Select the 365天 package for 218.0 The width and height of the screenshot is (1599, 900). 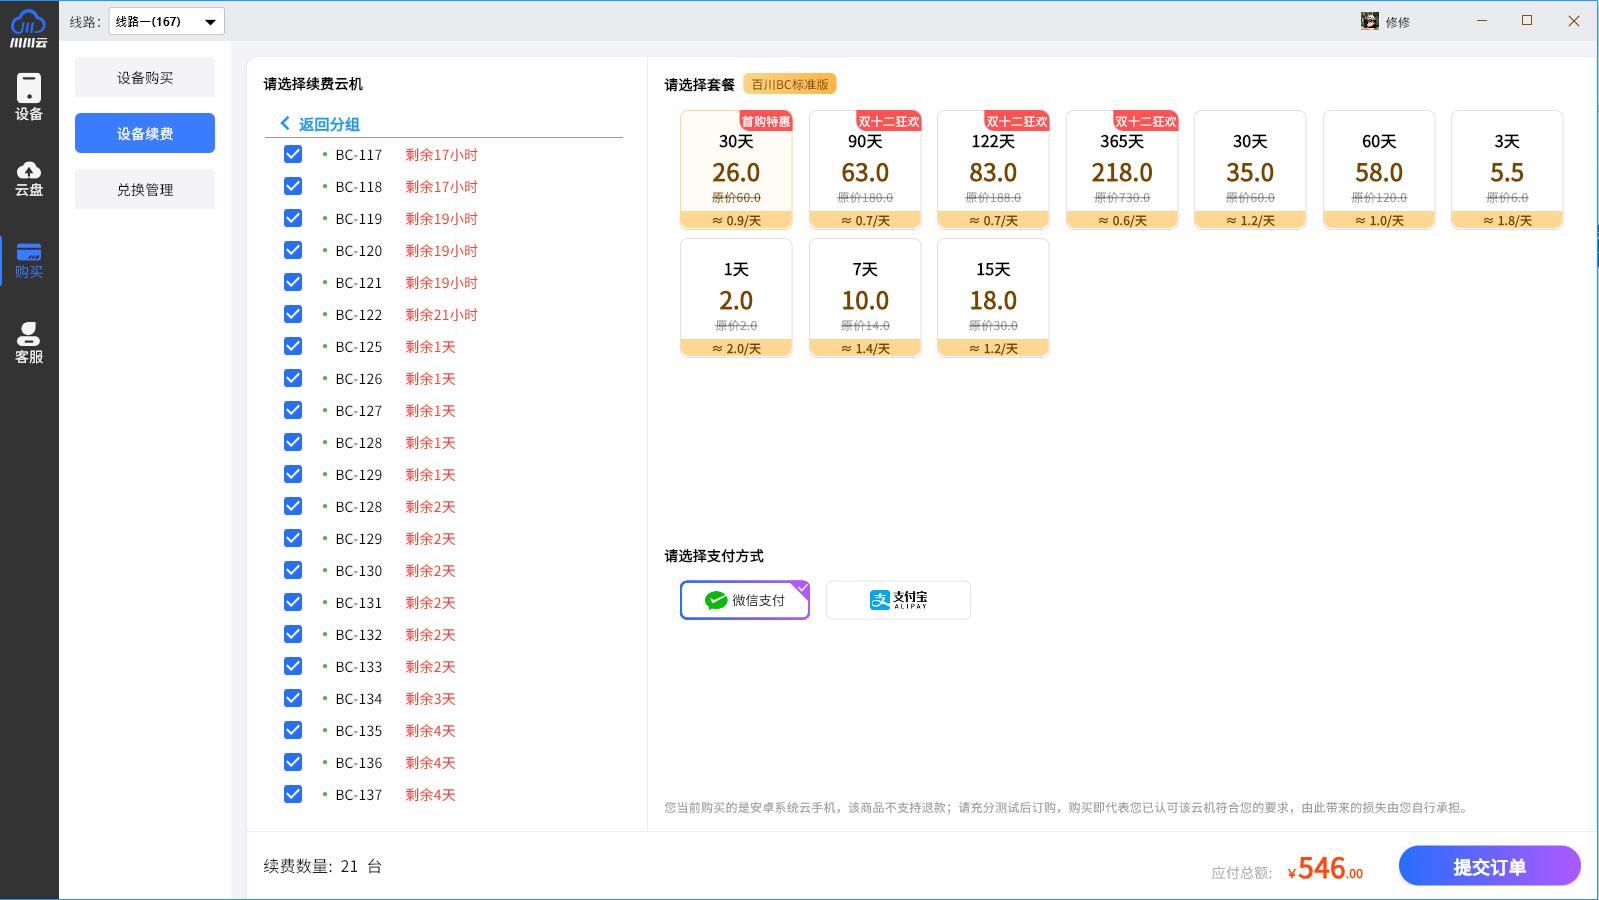[1122, 170]
